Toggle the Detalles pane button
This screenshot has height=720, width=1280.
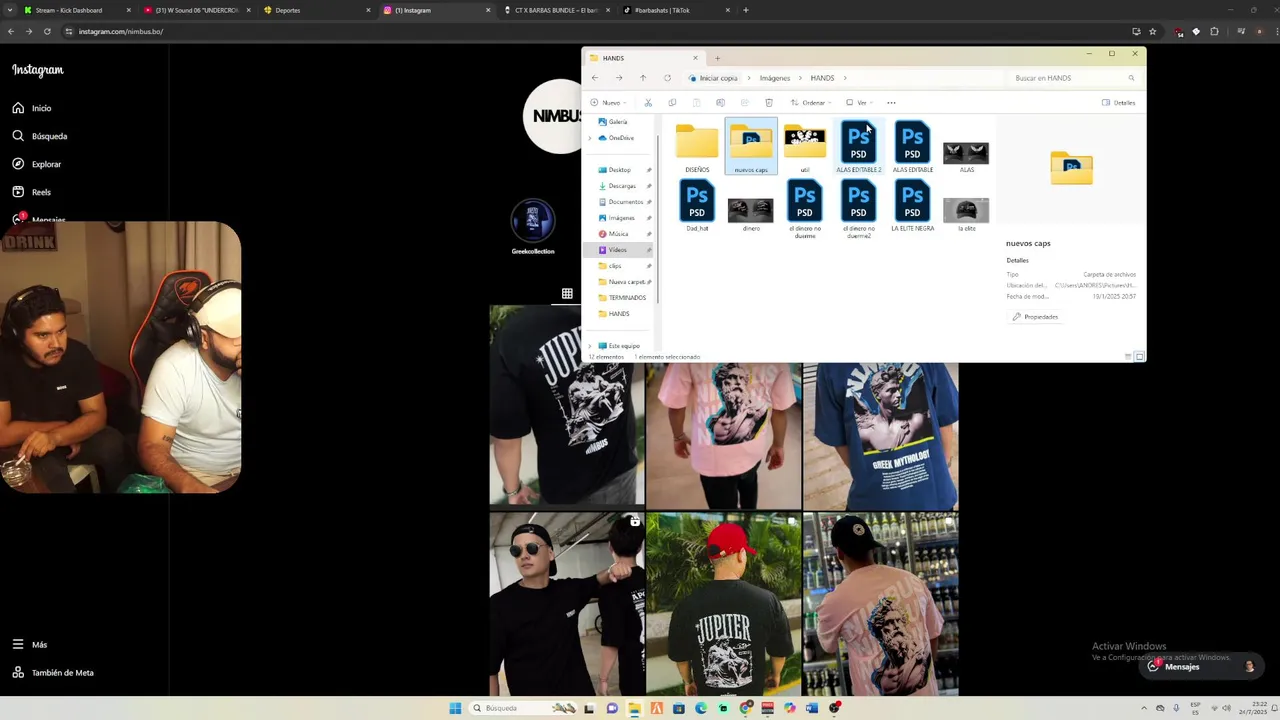(x=1119, y=102)
